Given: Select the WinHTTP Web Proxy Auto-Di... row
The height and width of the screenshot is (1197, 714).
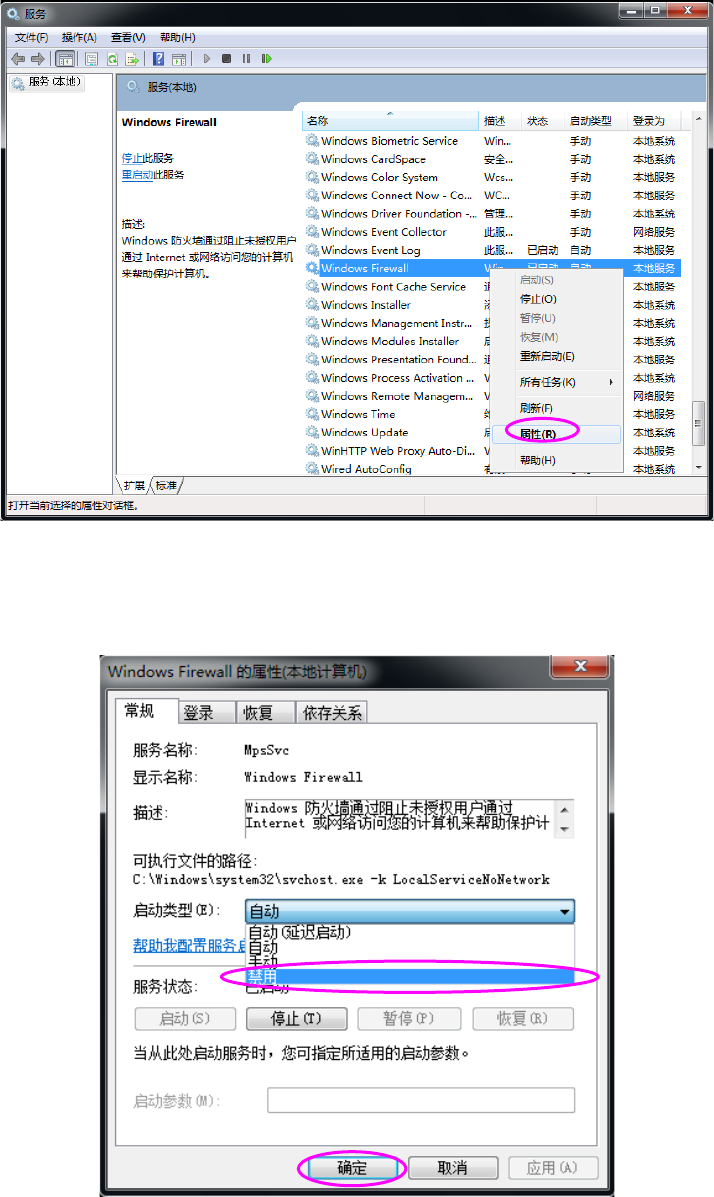Looking at the screenshot, I should 492,450.
